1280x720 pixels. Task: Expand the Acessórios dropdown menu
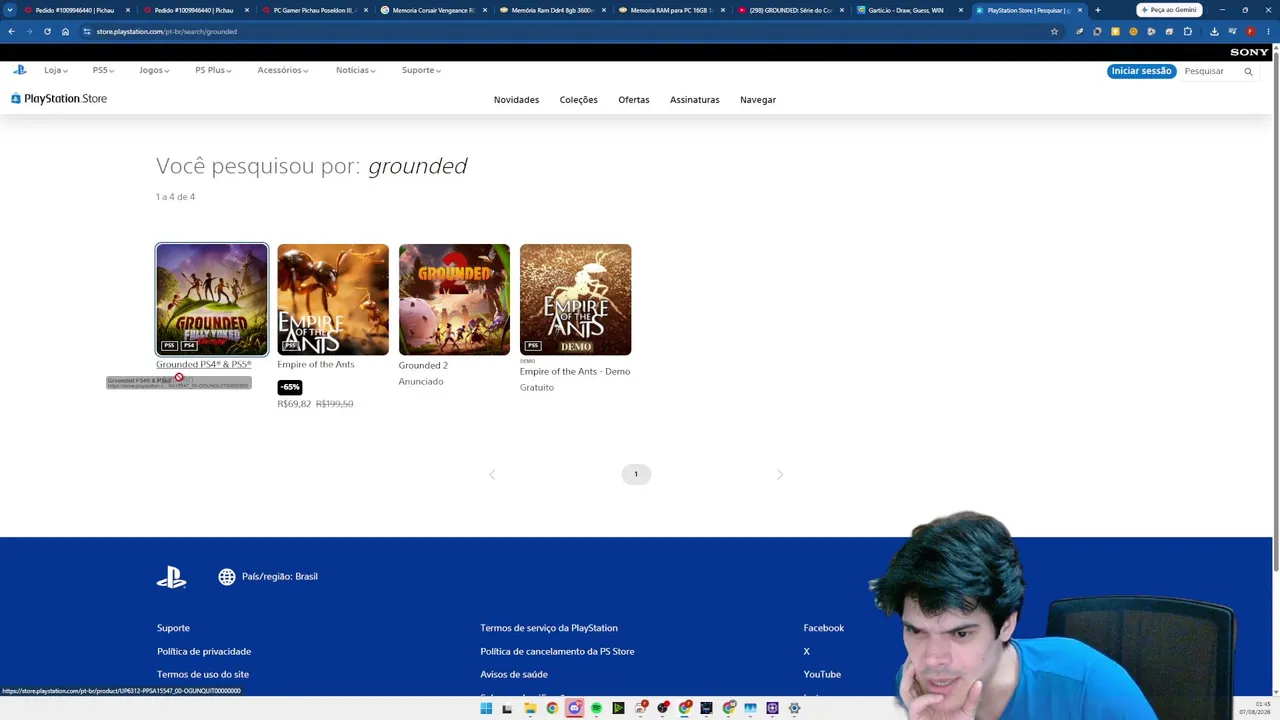283,70
